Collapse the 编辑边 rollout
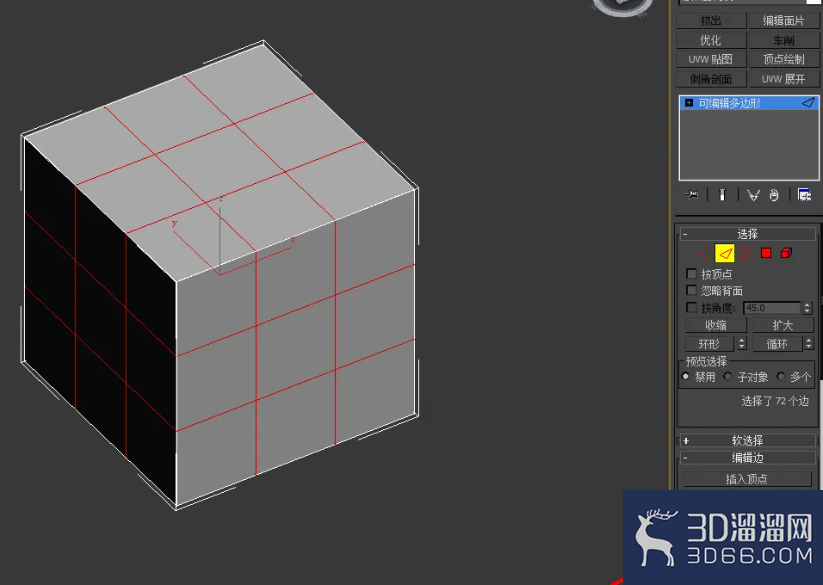 (x=748, y=458)
